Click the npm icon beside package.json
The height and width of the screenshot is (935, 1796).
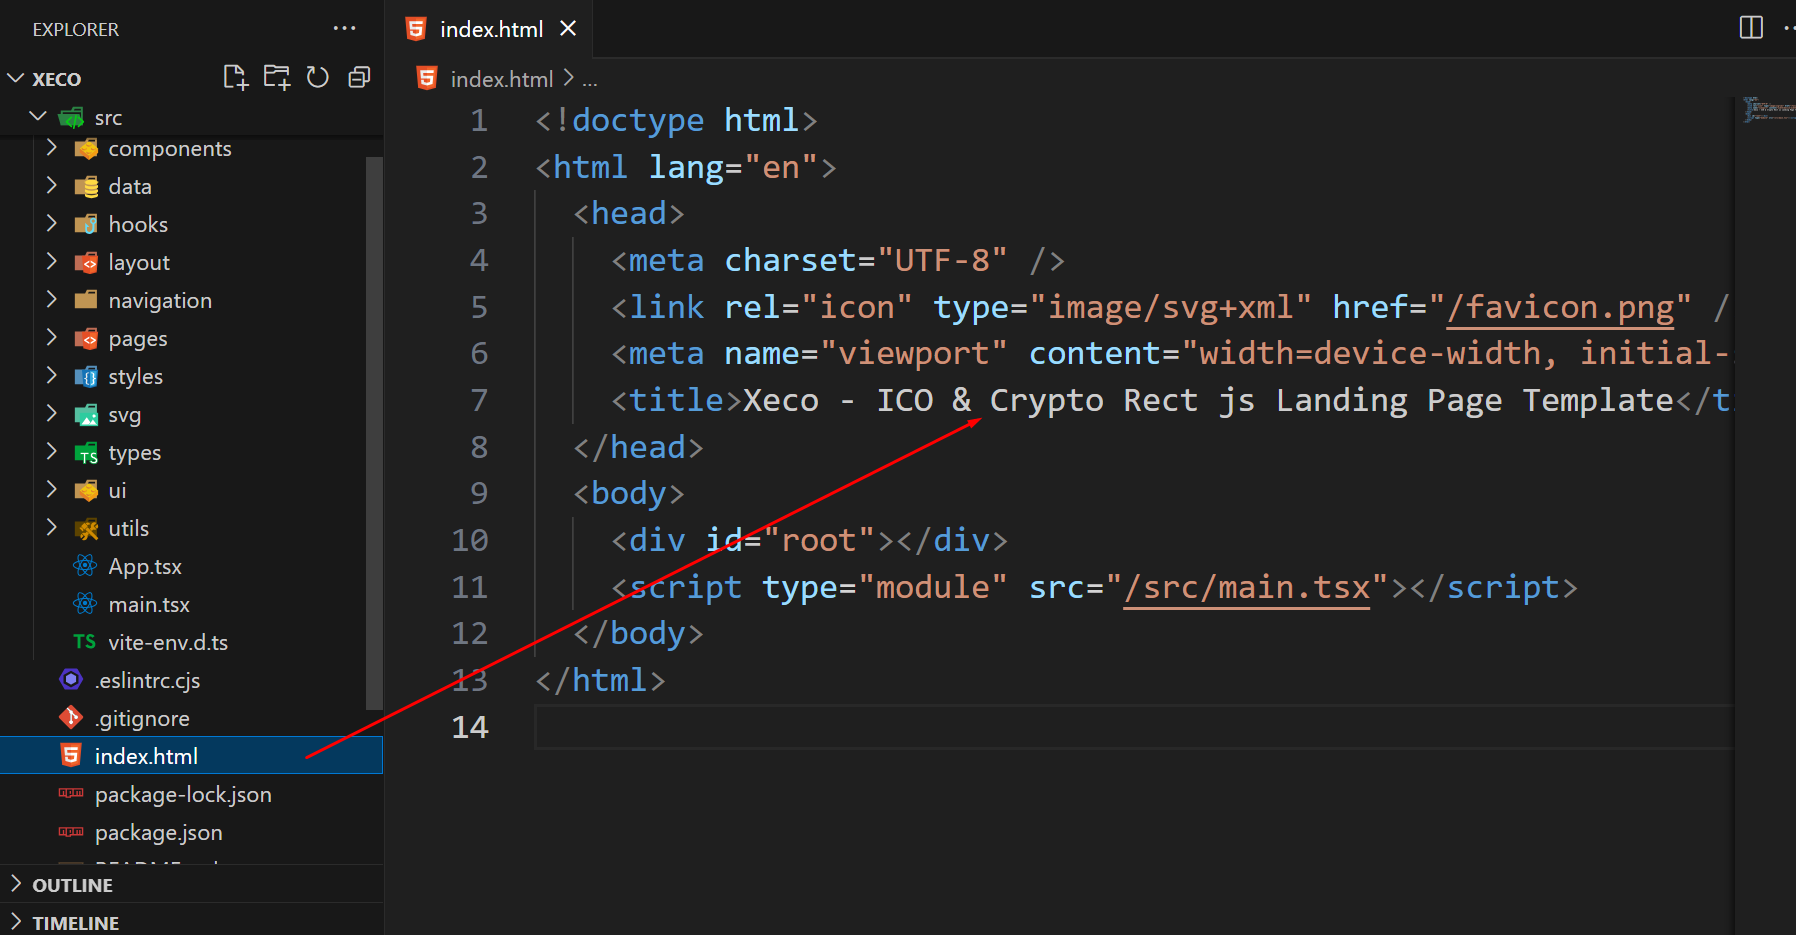(71, 832)
